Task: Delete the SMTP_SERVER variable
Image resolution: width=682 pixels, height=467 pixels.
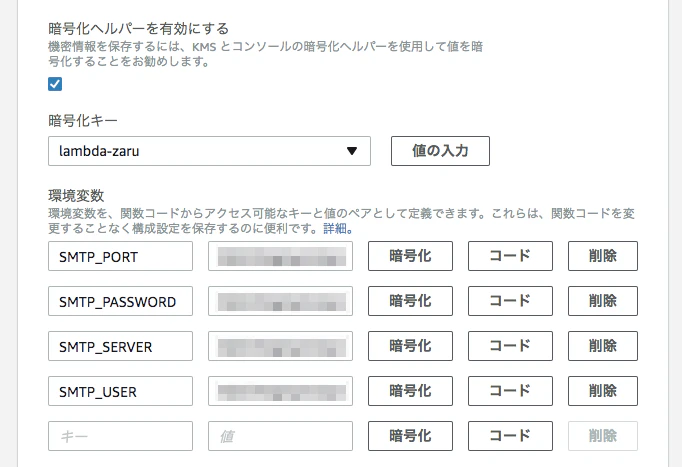Action: pos(603,346)
